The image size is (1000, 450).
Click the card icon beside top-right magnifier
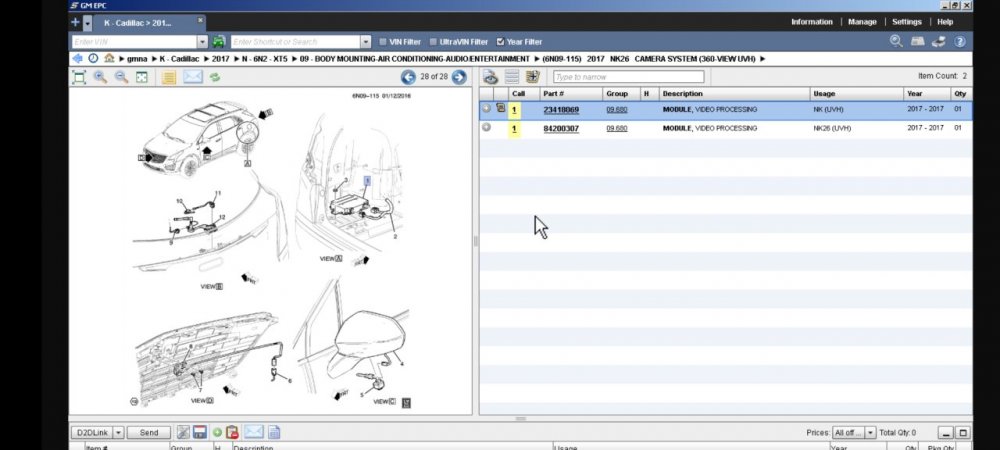[x=917, y=41]
